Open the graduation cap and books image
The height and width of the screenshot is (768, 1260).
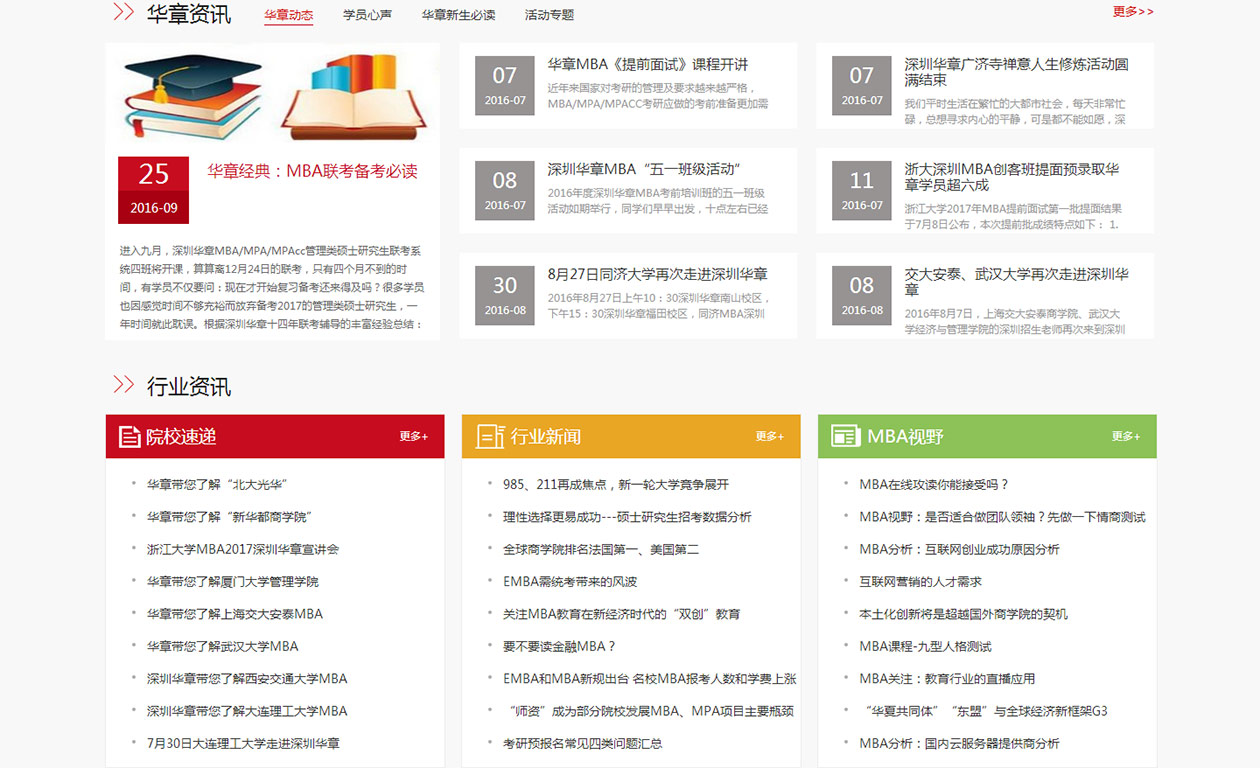tap(272, 95)
